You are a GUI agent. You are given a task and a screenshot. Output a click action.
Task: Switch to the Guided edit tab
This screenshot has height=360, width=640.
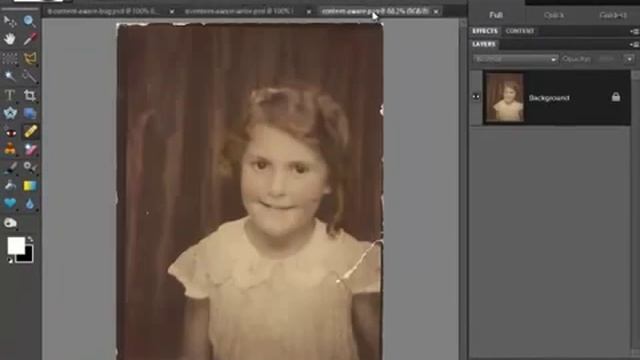pyautogui.click(x=612, y=16)
